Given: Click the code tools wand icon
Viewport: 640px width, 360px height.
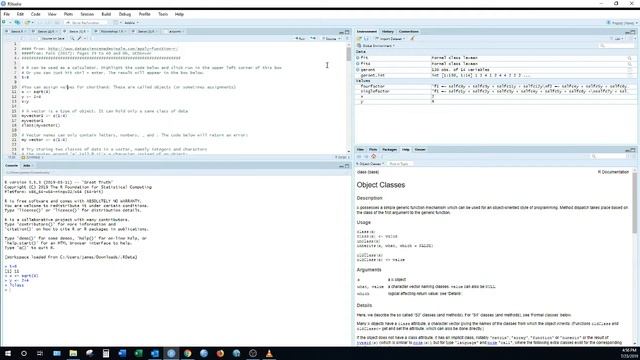Looking at the screenshot, I should click(x=80, y=38).
